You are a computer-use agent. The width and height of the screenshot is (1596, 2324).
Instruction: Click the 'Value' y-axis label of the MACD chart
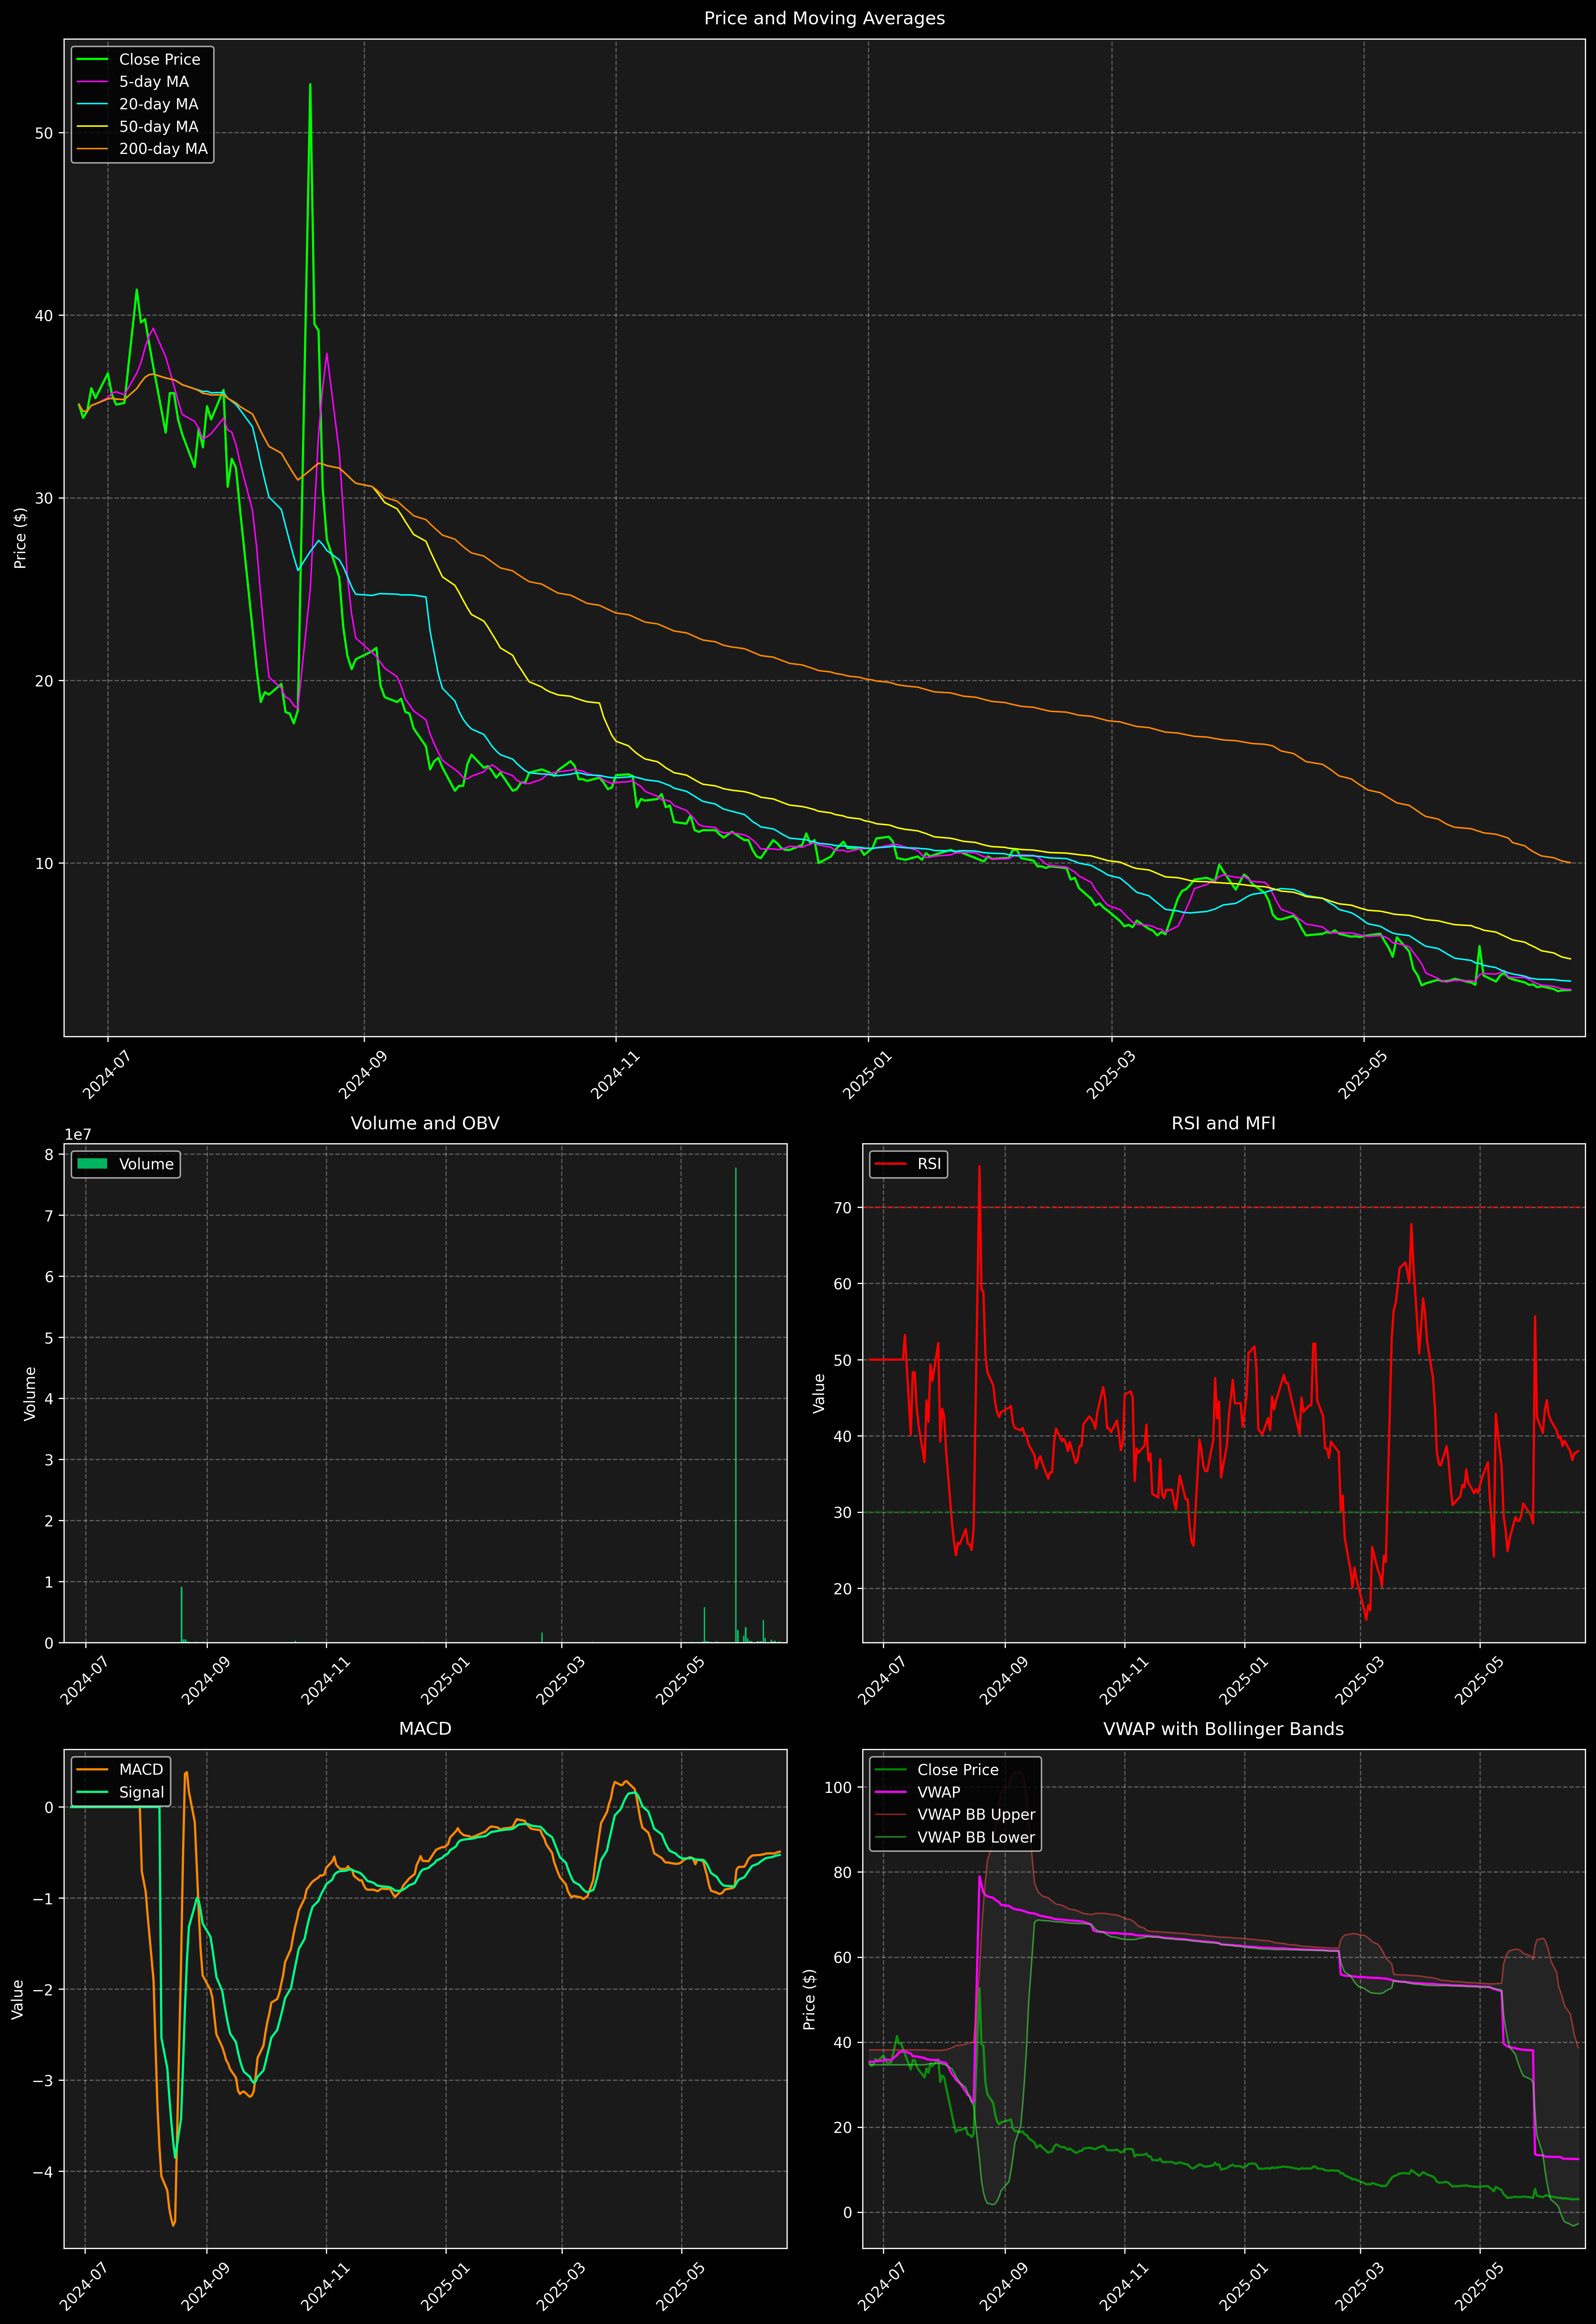(x=17, y=1999)
